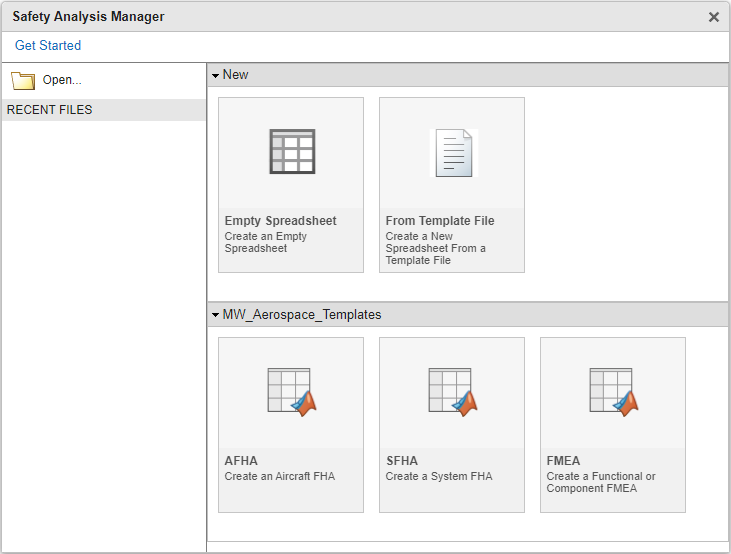731x554 pixels.
Task: Click the Empty Spreadsheet grid icon
Action: click(x=292, y=153)
